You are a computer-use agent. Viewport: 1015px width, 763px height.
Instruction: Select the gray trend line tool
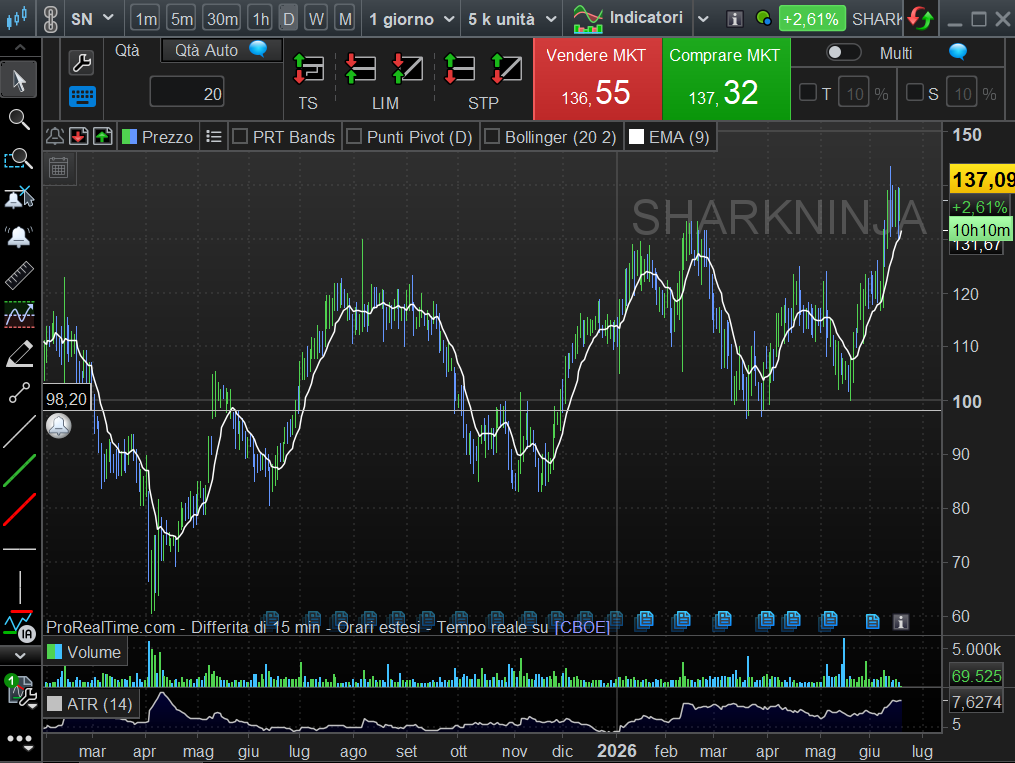(x=19, y=432)
